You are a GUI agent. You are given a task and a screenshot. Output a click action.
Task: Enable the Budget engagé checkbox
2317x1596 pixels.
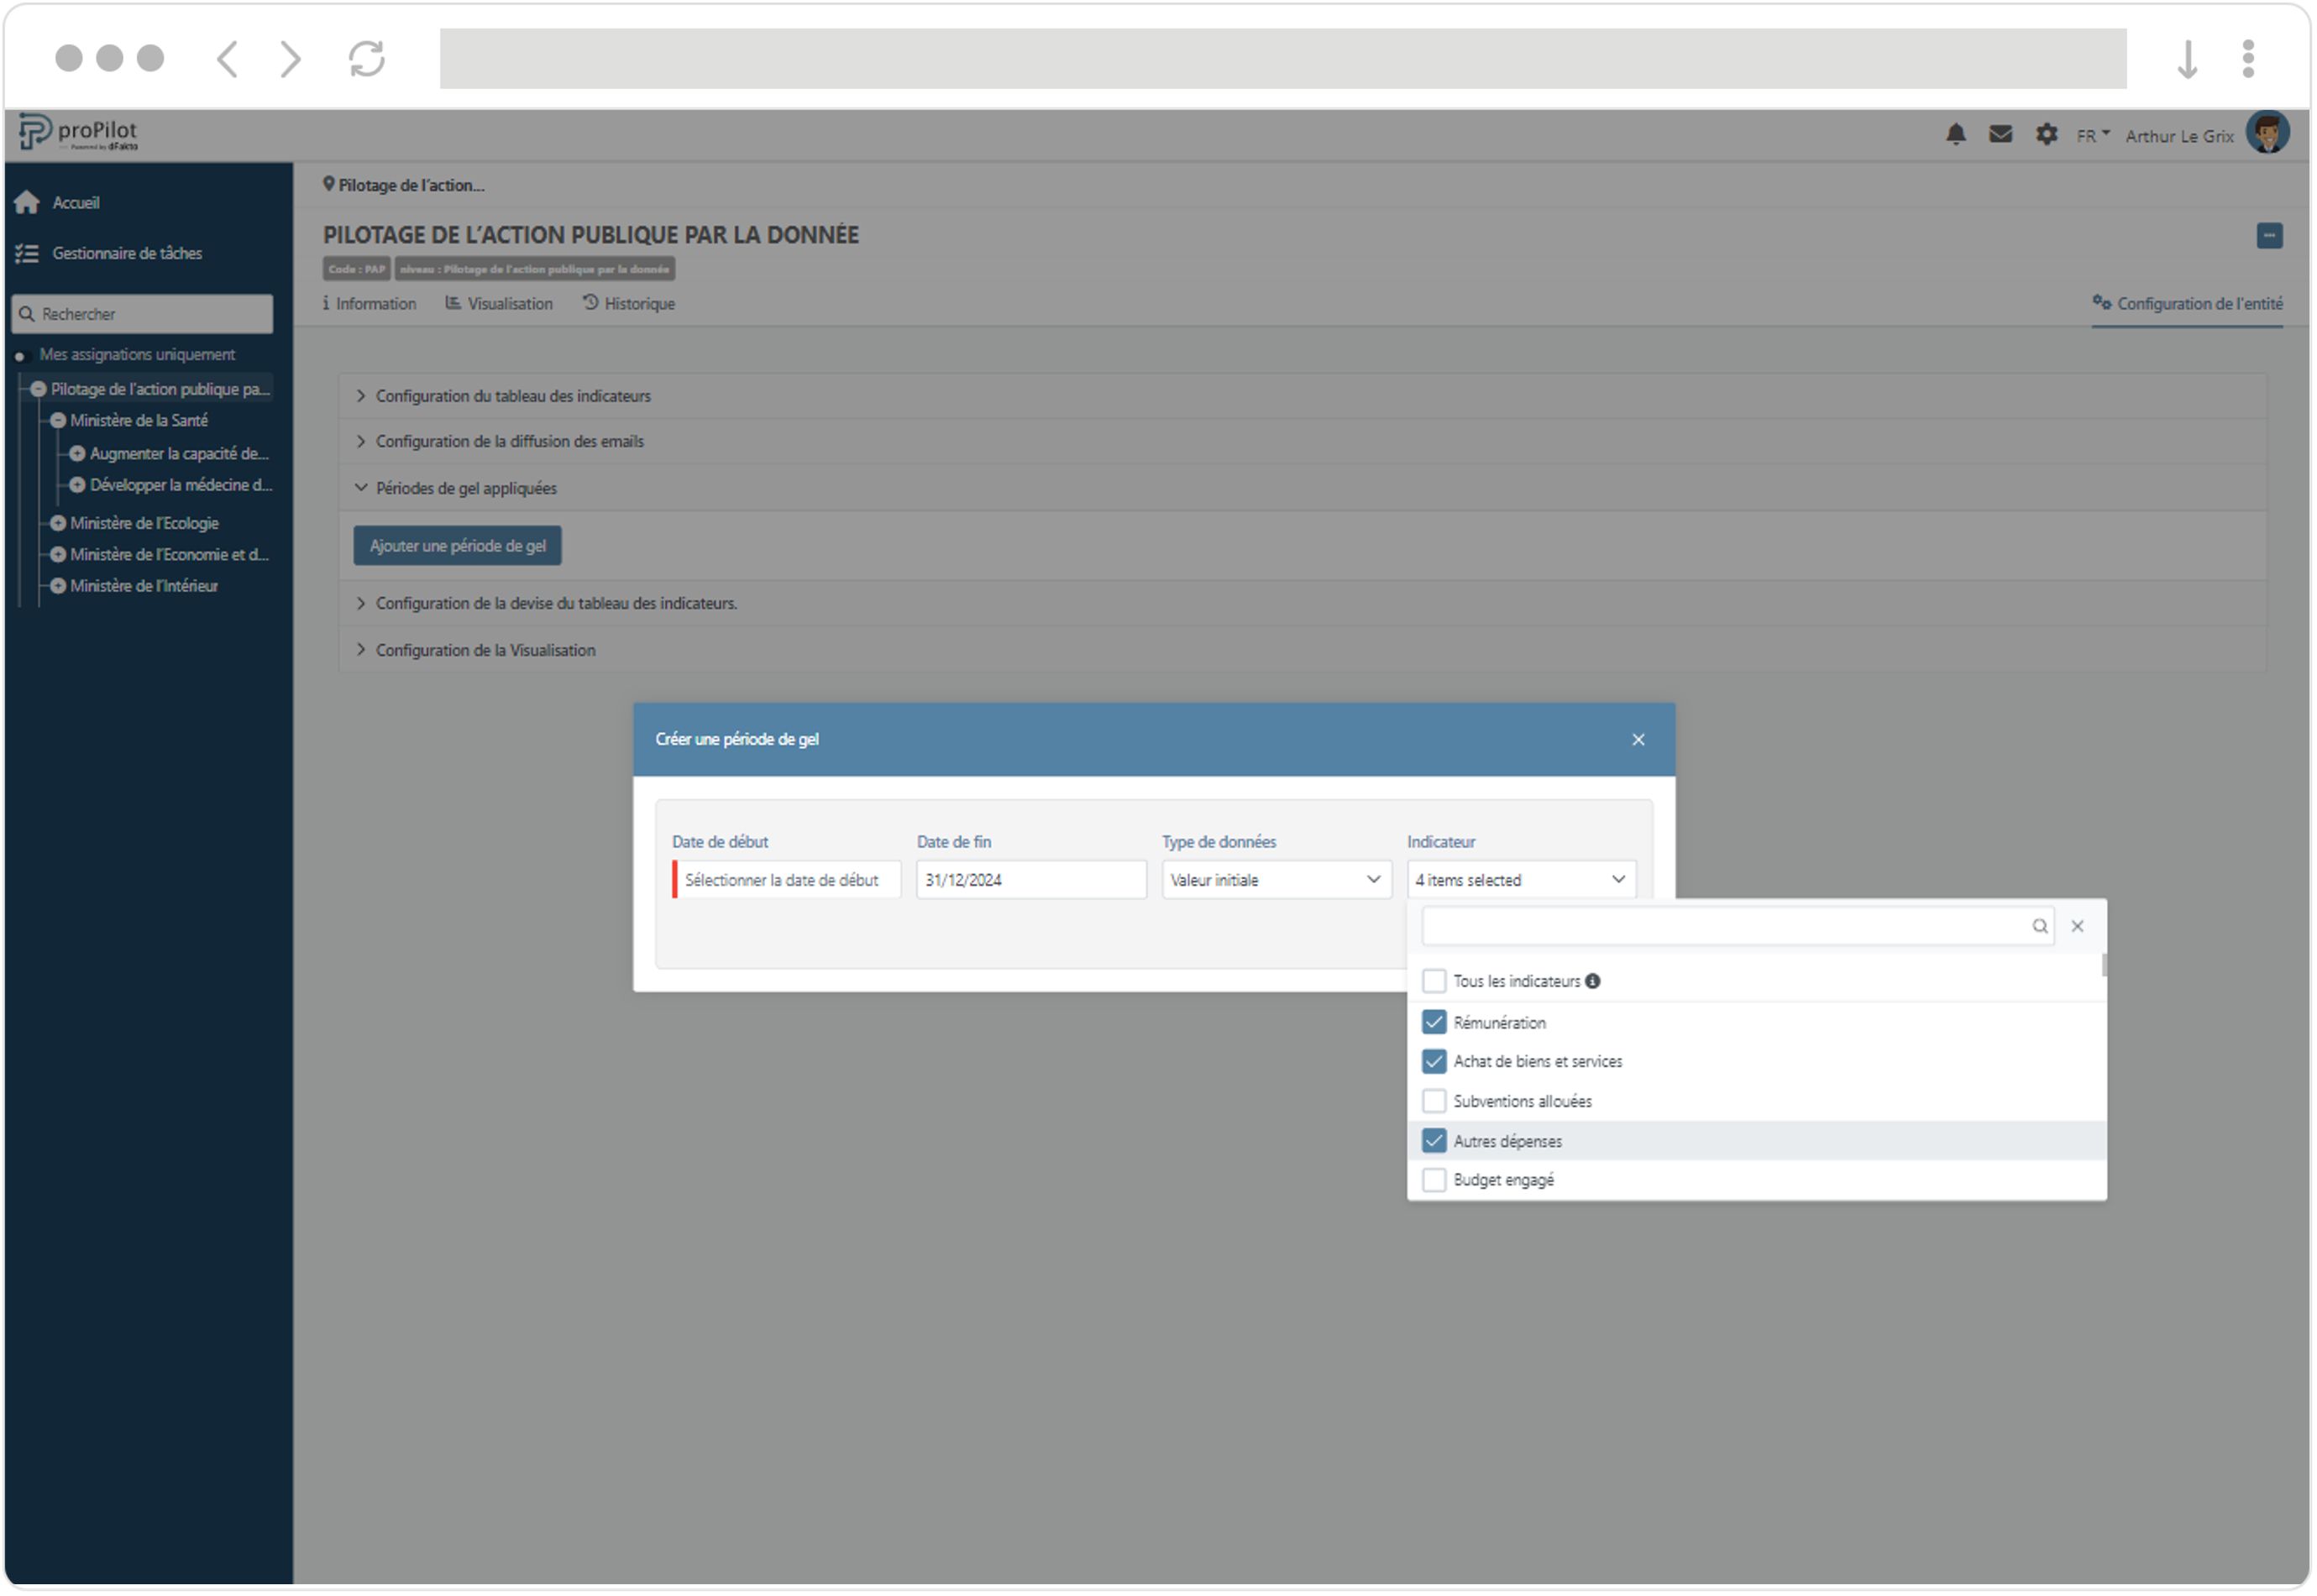point(1434,1181)
